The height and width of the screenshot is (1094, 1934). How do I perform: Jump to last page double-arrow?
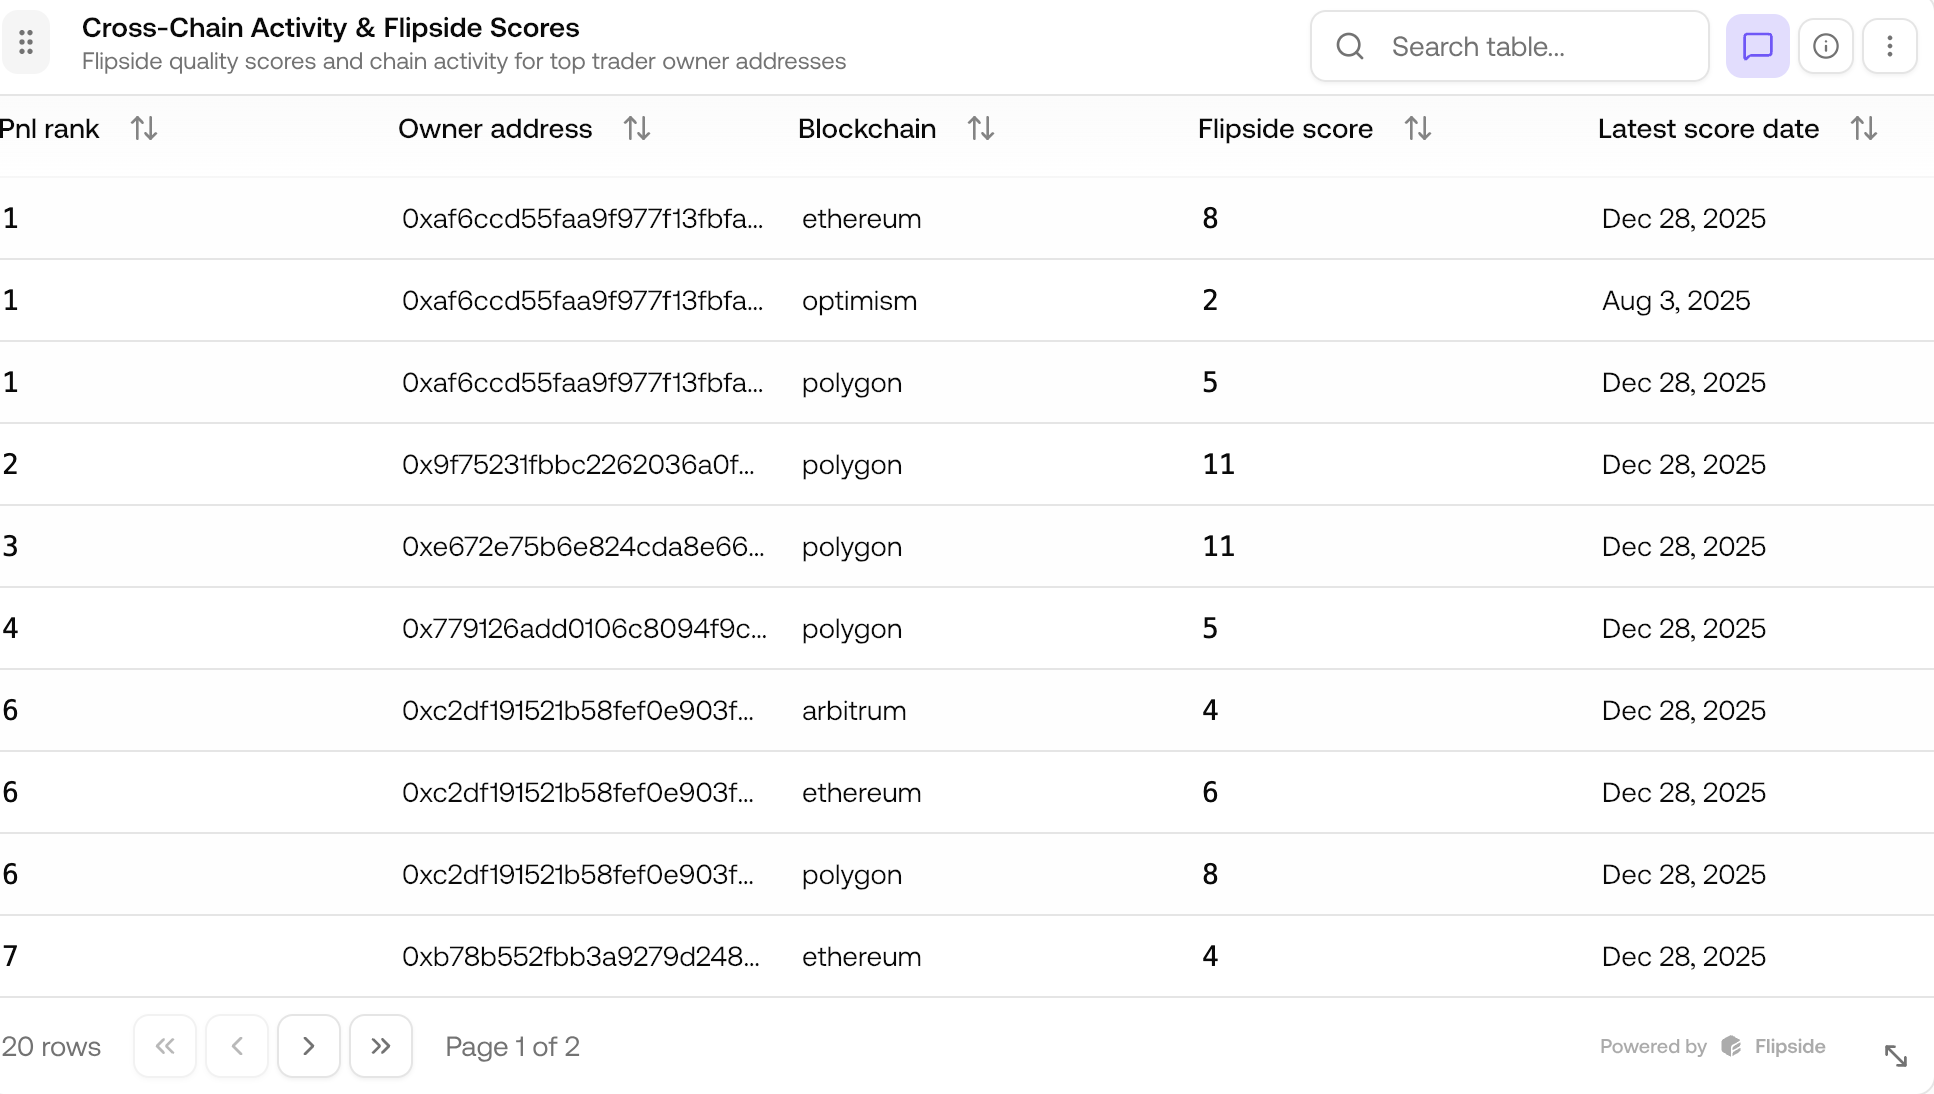click(381, 1046)
